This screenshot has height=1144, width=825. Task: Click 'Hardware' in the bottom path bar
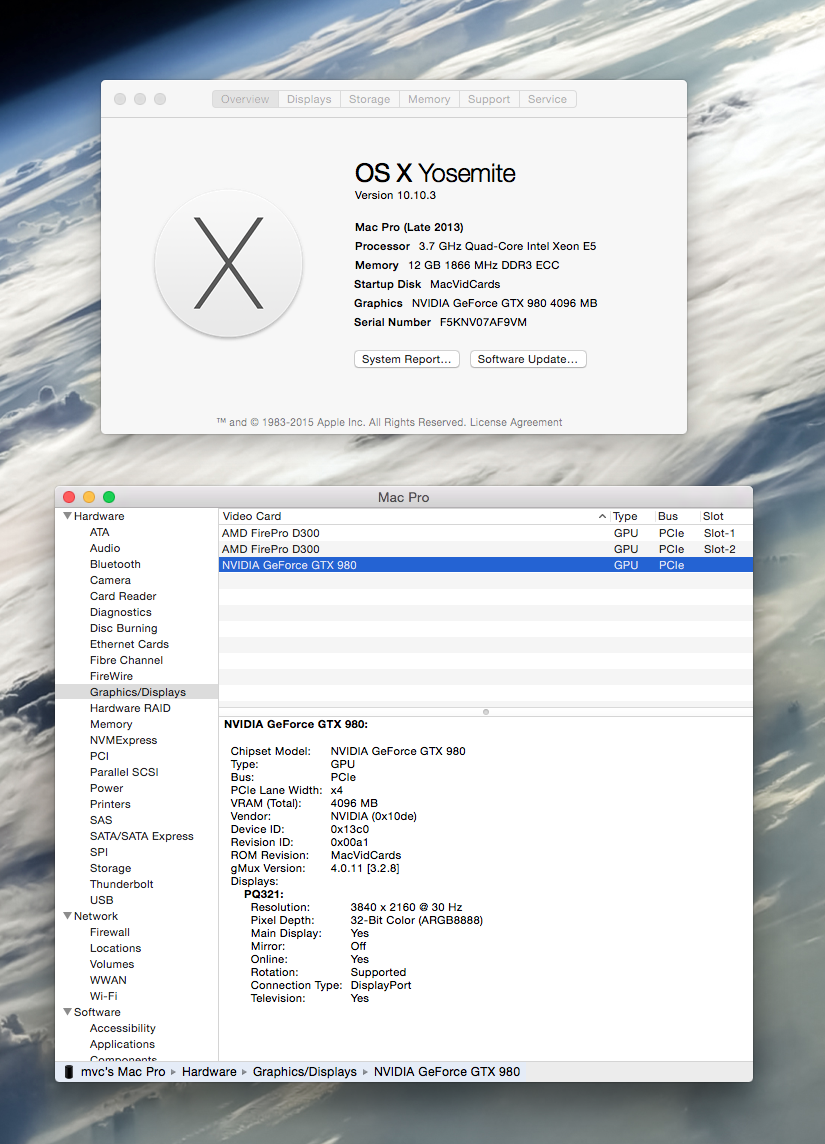coord(209,1072)
